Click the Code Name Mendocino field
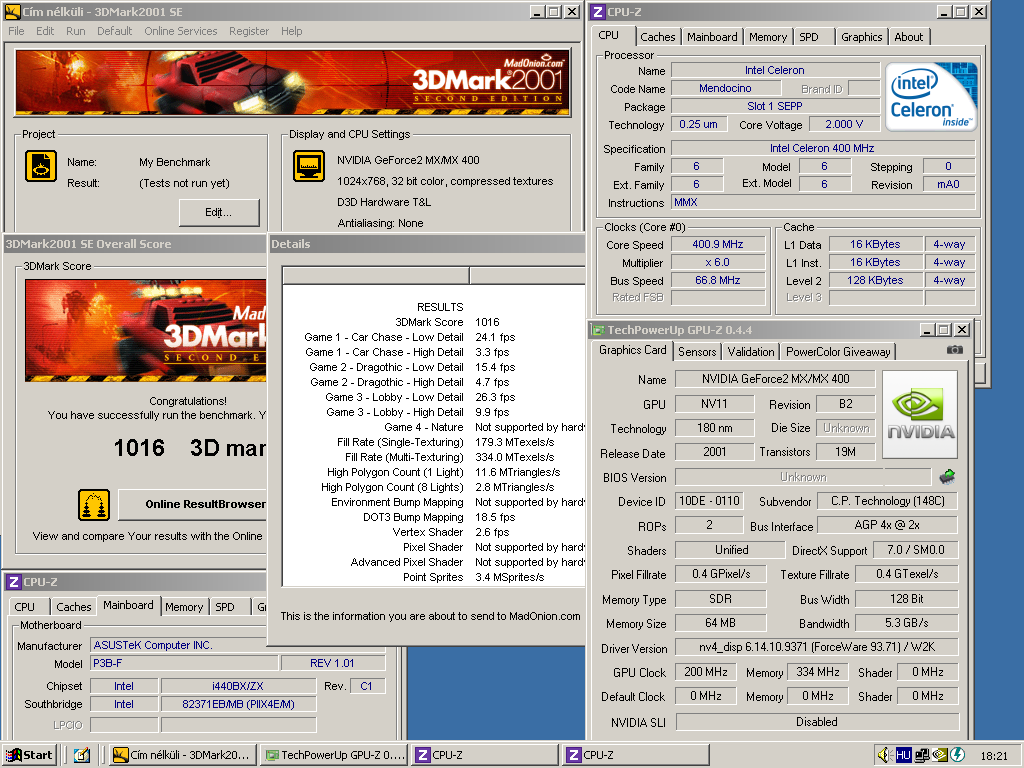Viewport: 1024px width, 768px height. (725, 88)
